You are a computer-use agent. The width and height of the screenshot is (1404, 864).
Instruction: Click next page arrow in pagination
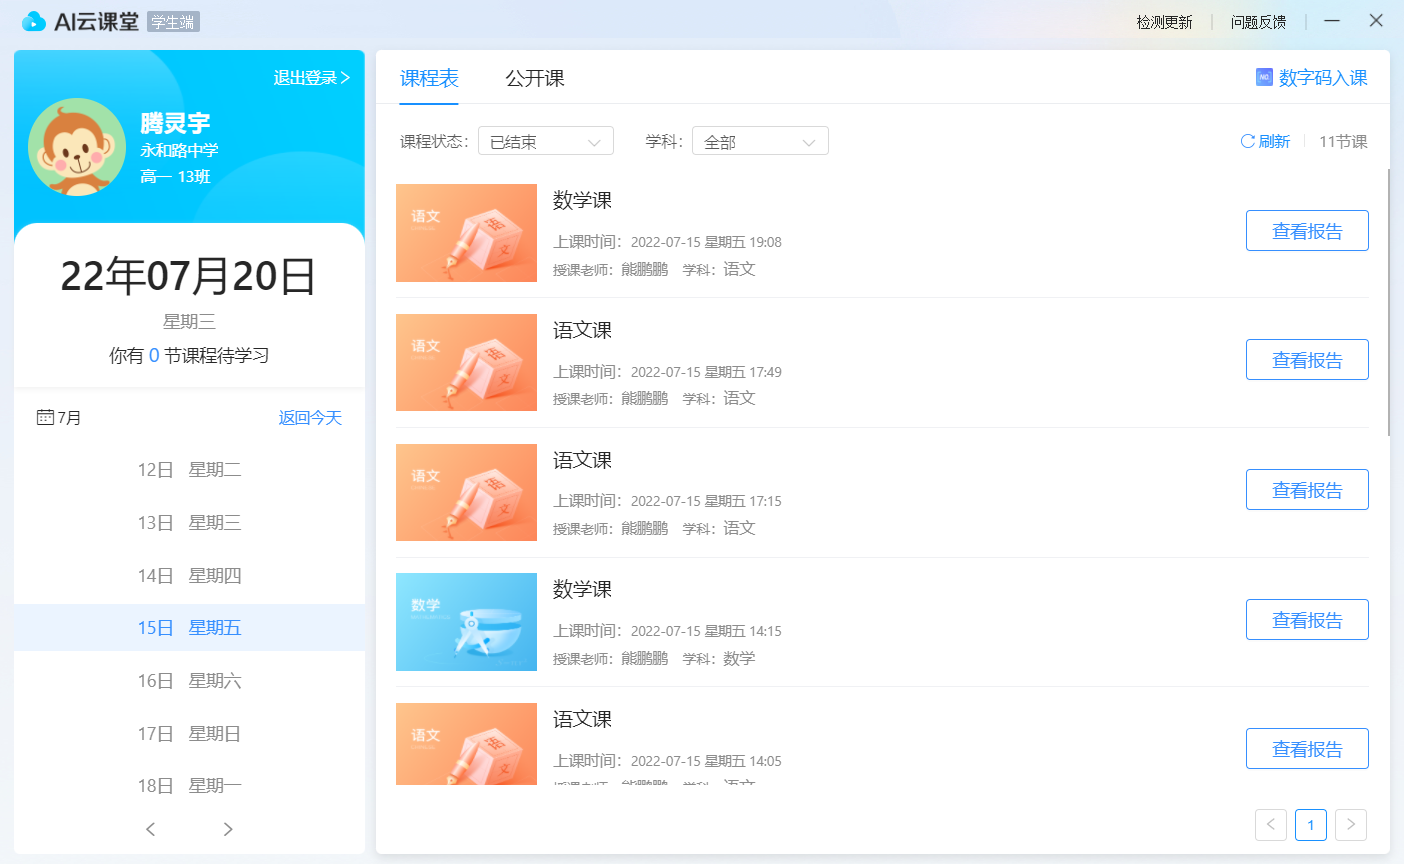(x=1351, y=825)
